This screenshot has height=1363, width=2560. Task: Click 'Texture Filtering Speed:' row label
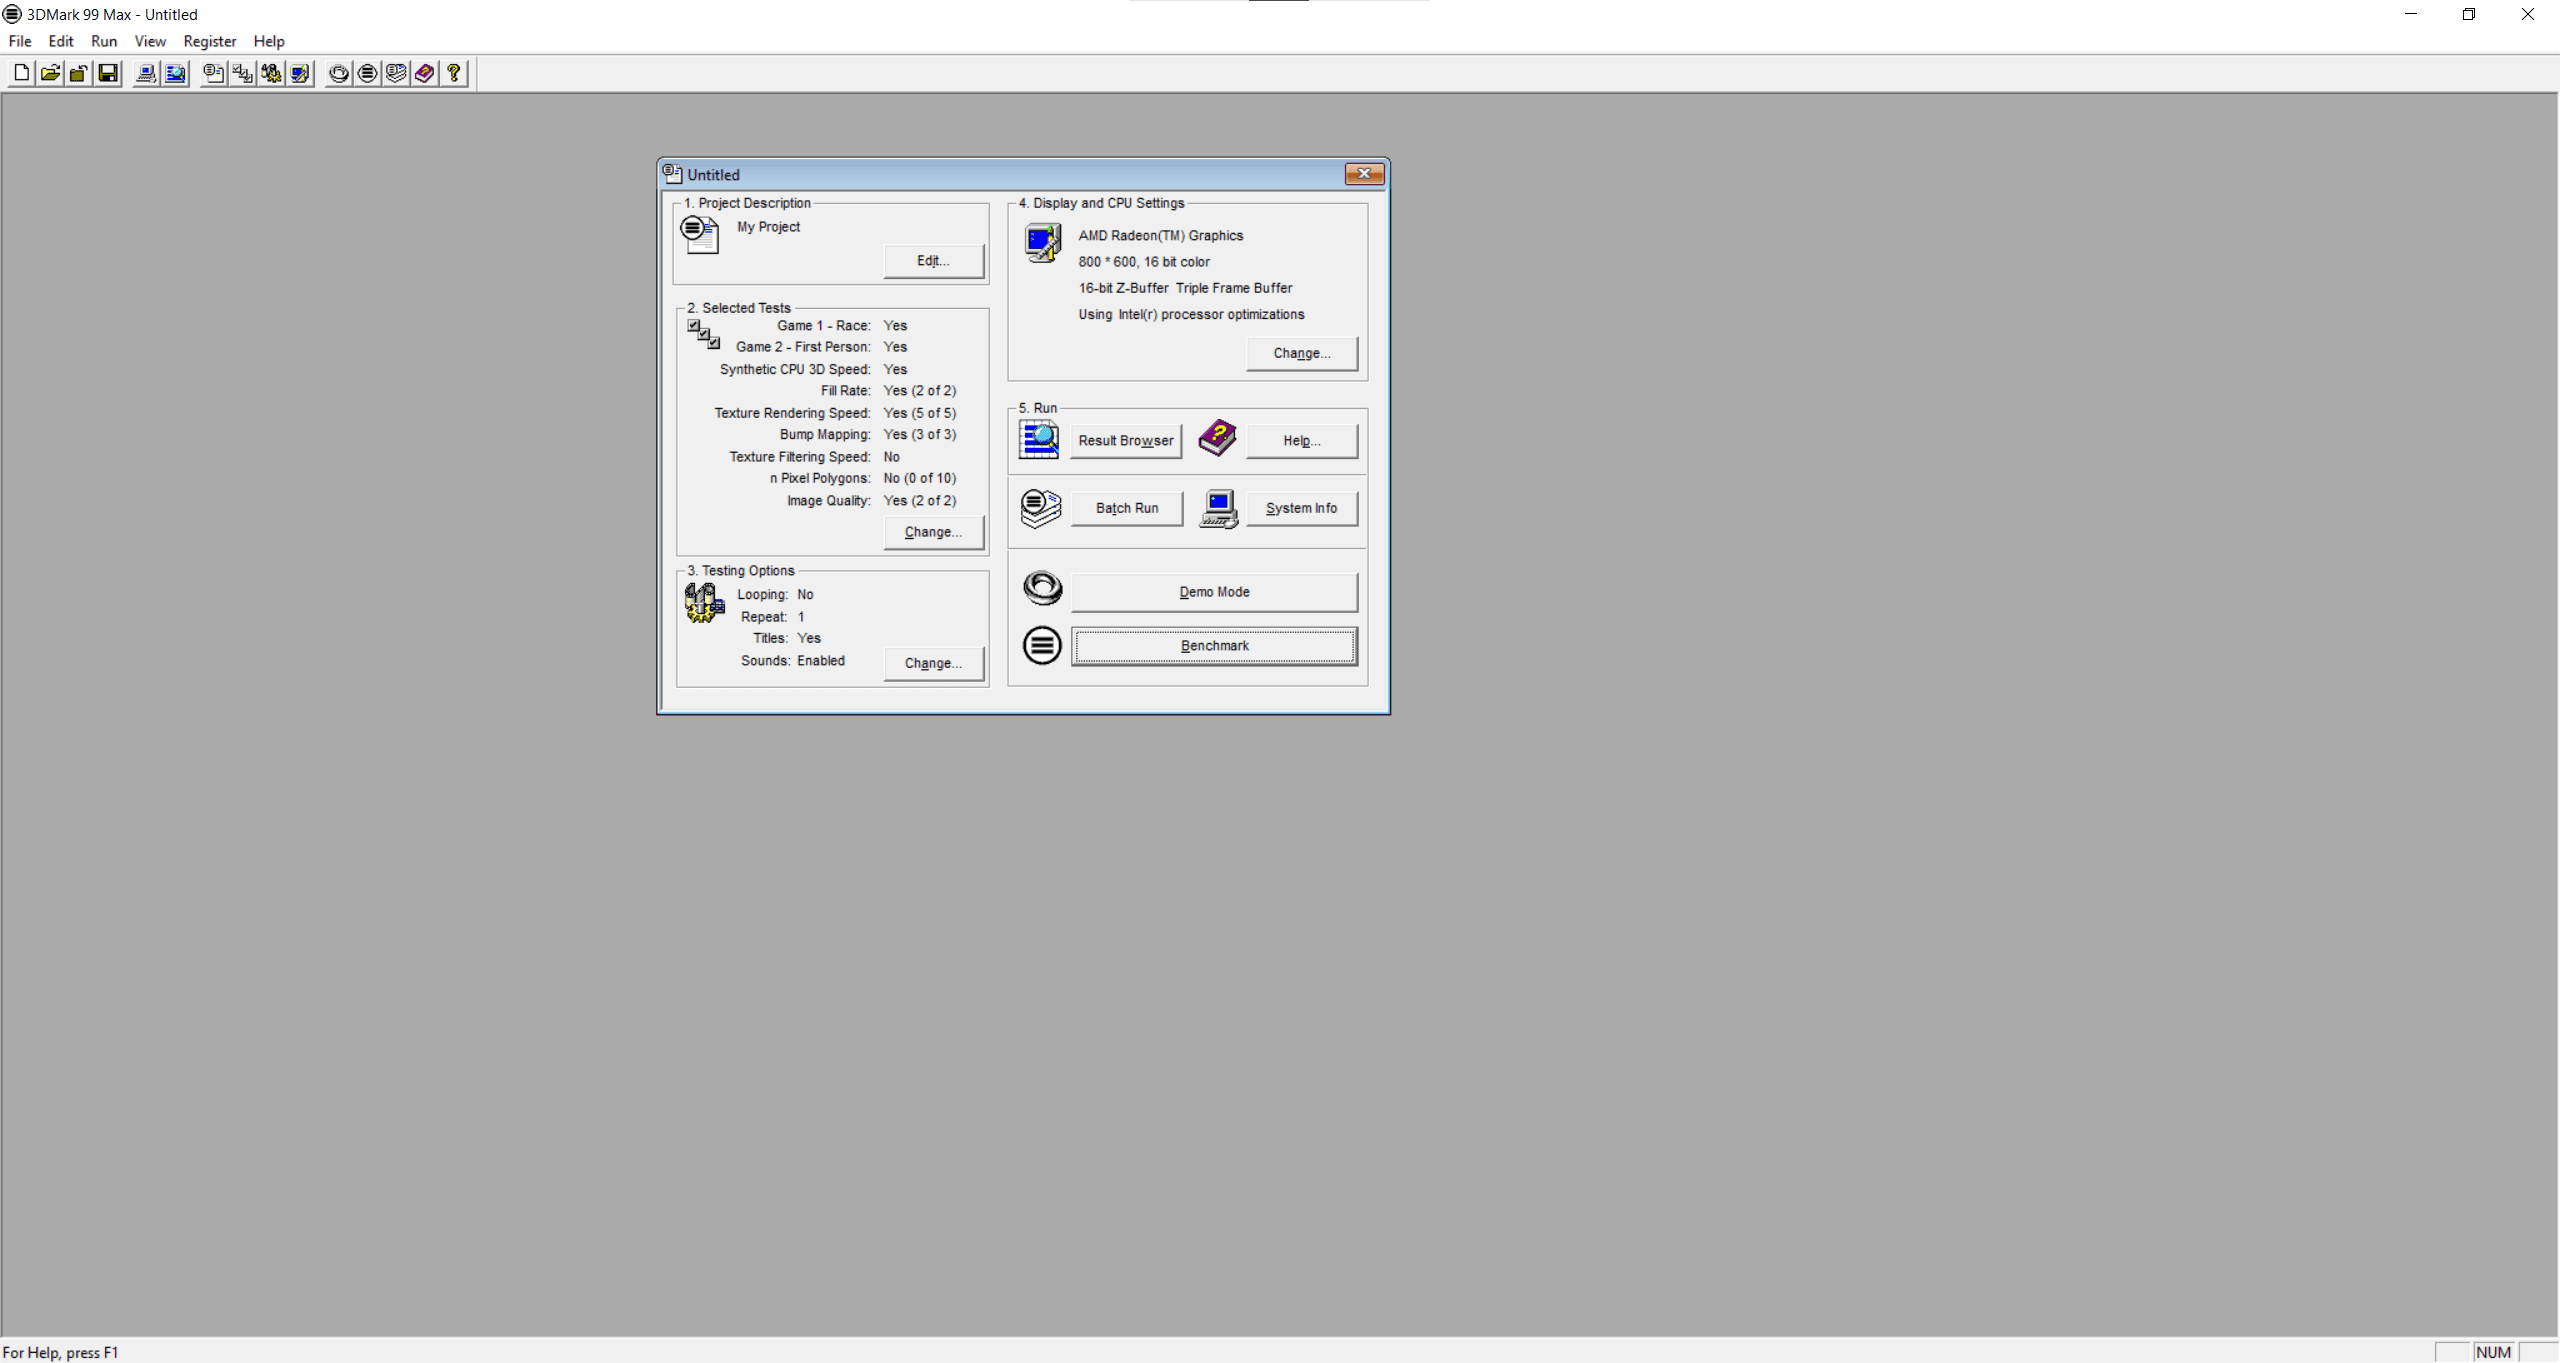(800, 457)
